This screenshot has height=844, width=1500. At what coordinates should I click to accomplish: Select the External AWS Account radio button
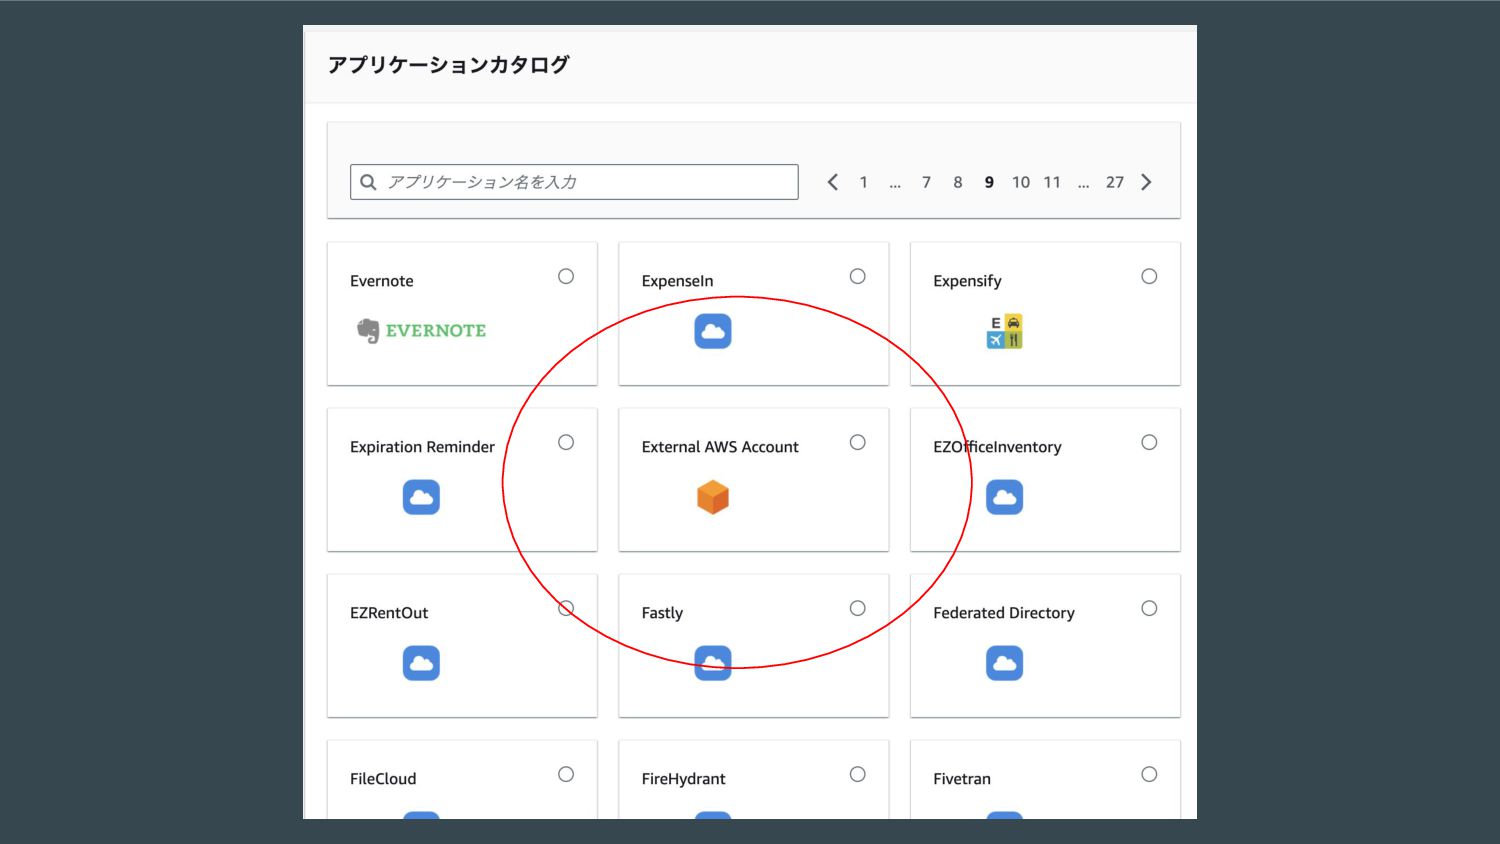858,442
